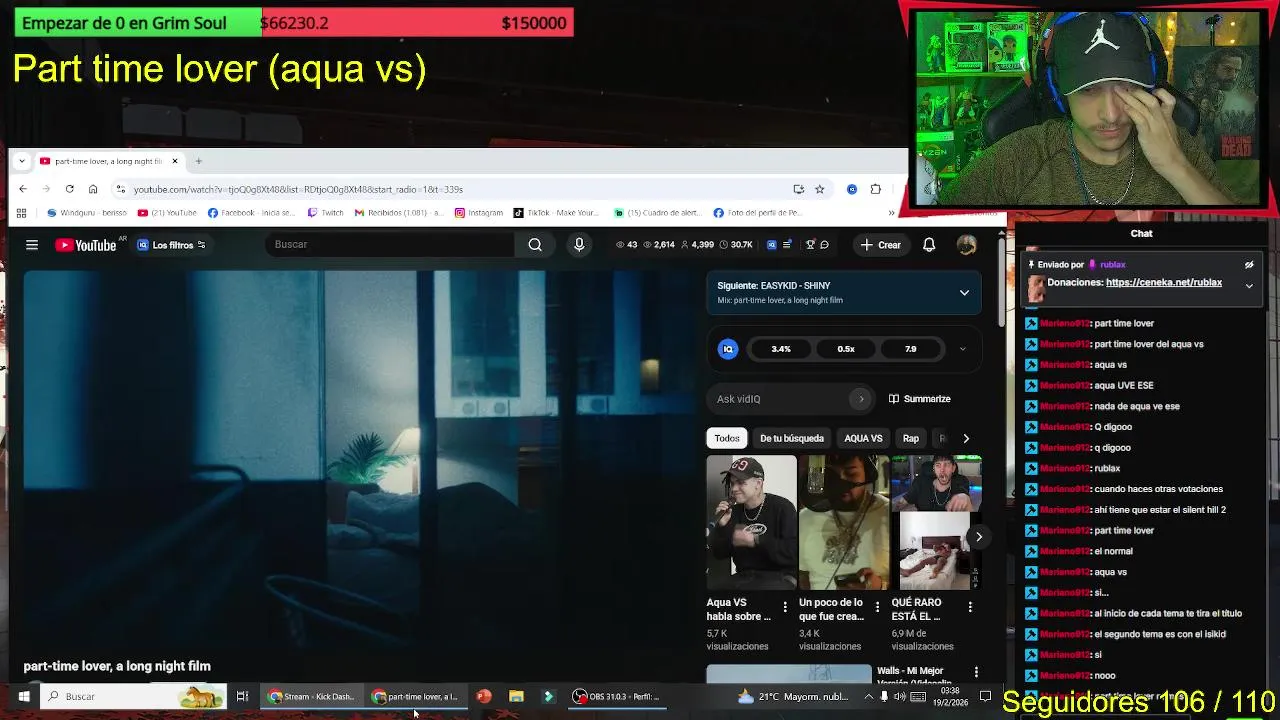Click the vidIQ 0.5x stat pill

[x=846, y=349]
